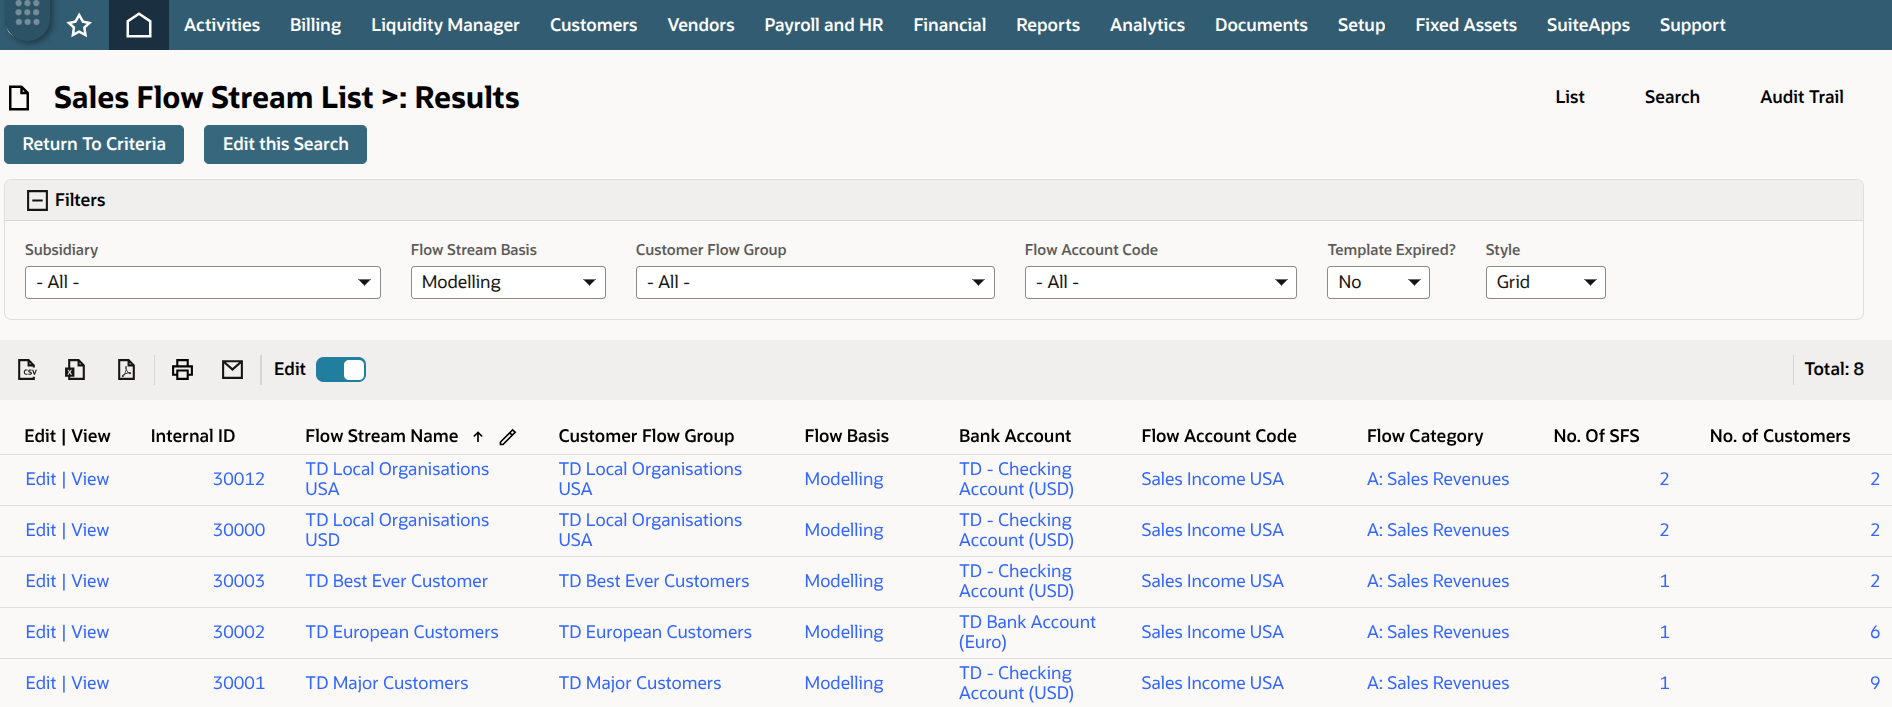The height and width of the screenshot is (707, 1892).
Task: Open the Style dropdown
Action: pos(1545,283)
